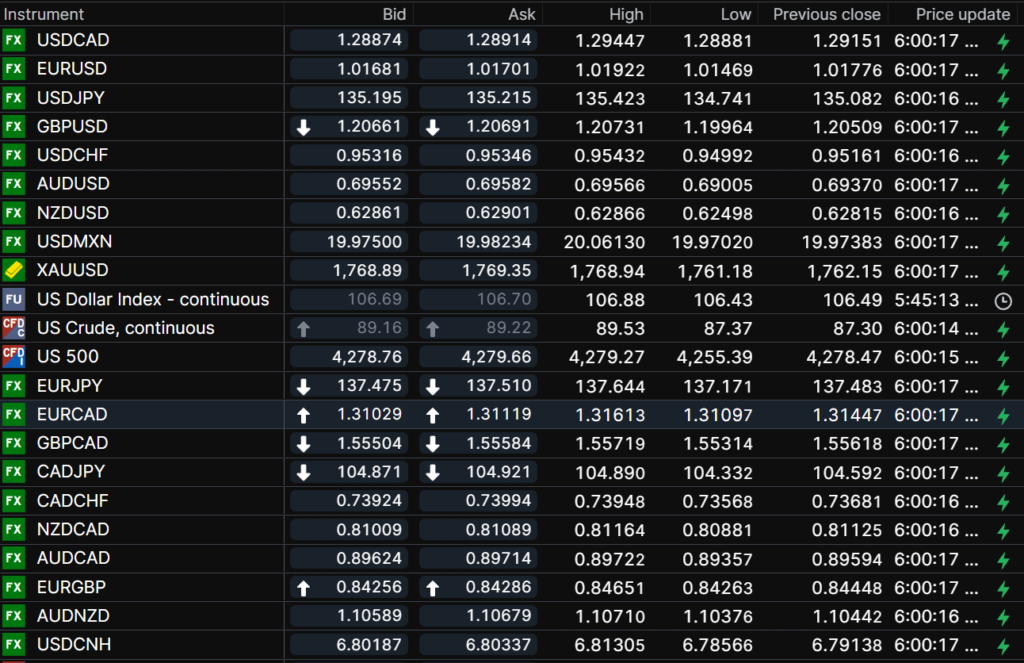Click the Ask column header
The height and width of the screenshot is (663, 1024).
click(x=522, y=14)
